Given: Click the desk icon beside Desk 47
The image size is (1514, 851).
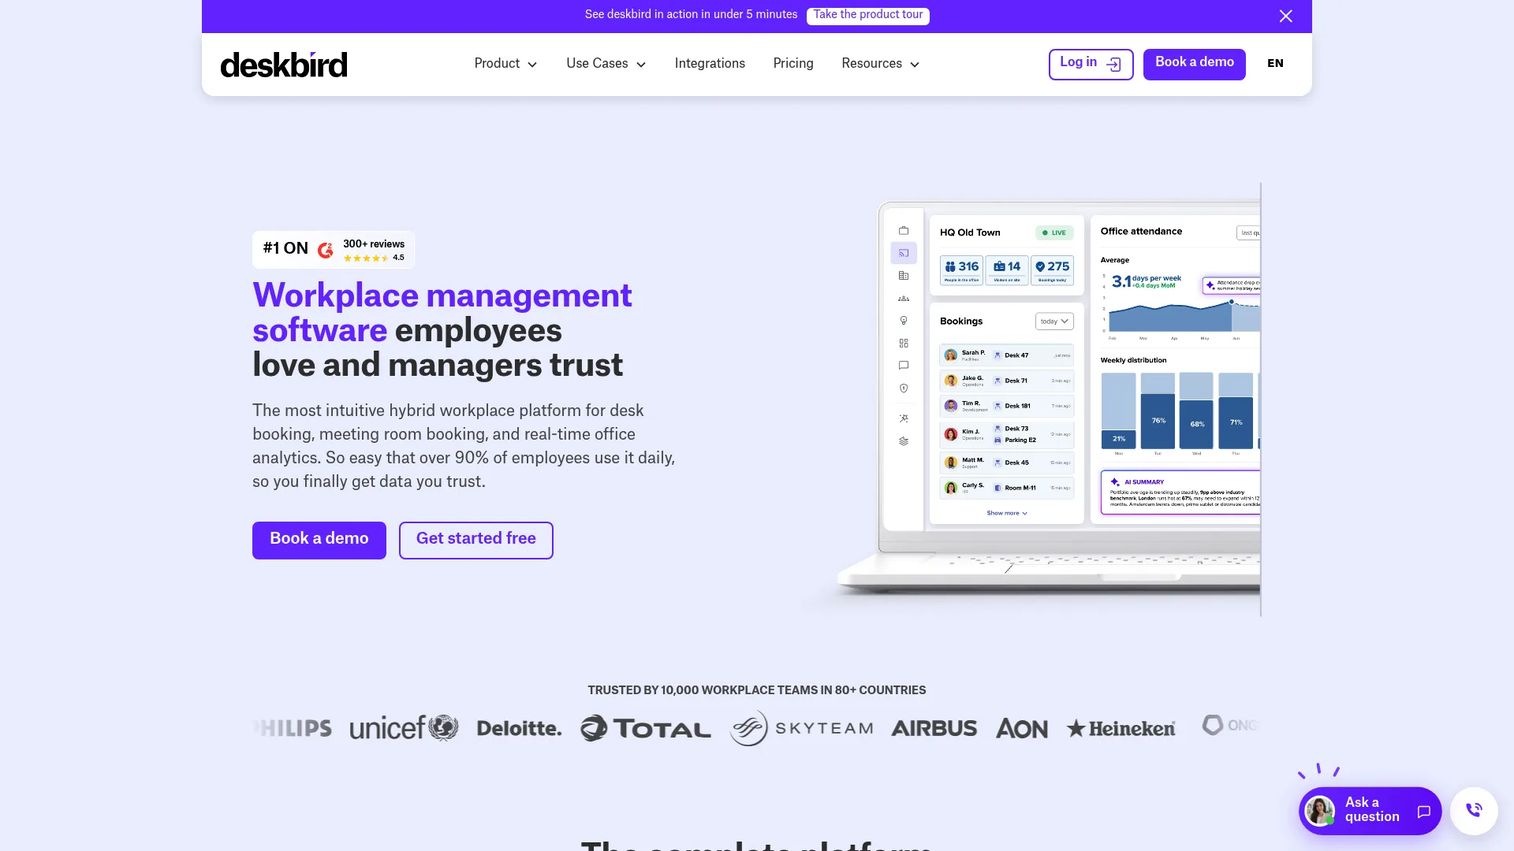Looking at the screenshot, I should [997, 355].
